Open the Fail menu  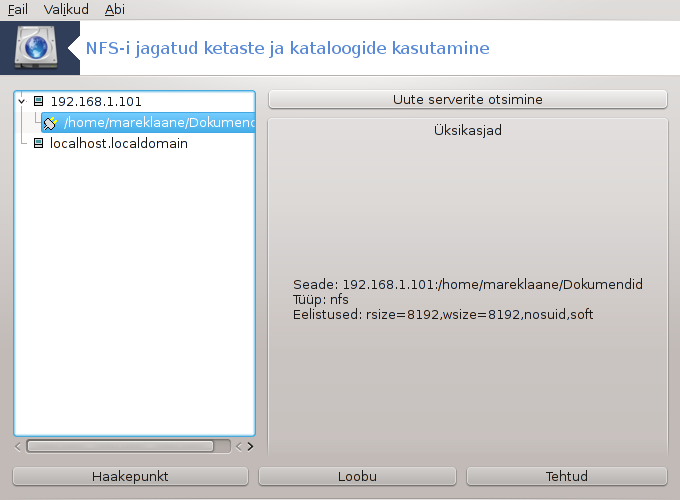click(x=18, y=9)
